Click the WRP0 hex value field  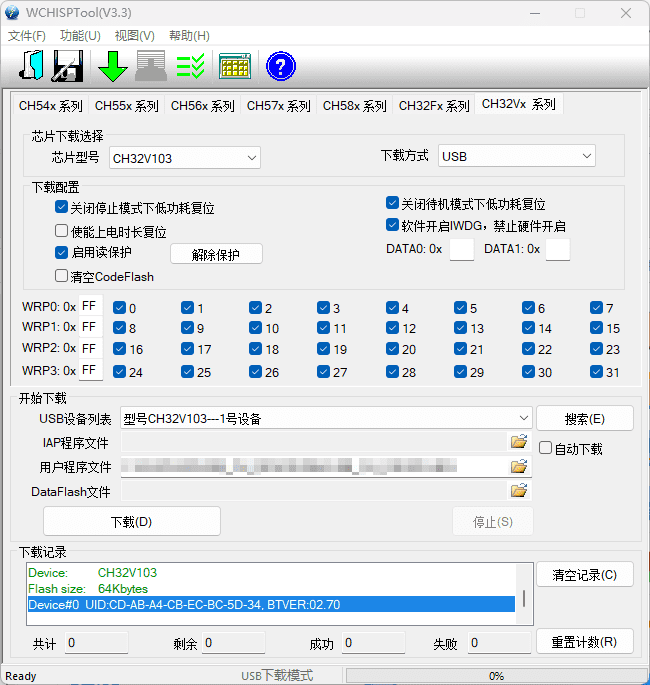pyautogui.click(x=90, y=306)
